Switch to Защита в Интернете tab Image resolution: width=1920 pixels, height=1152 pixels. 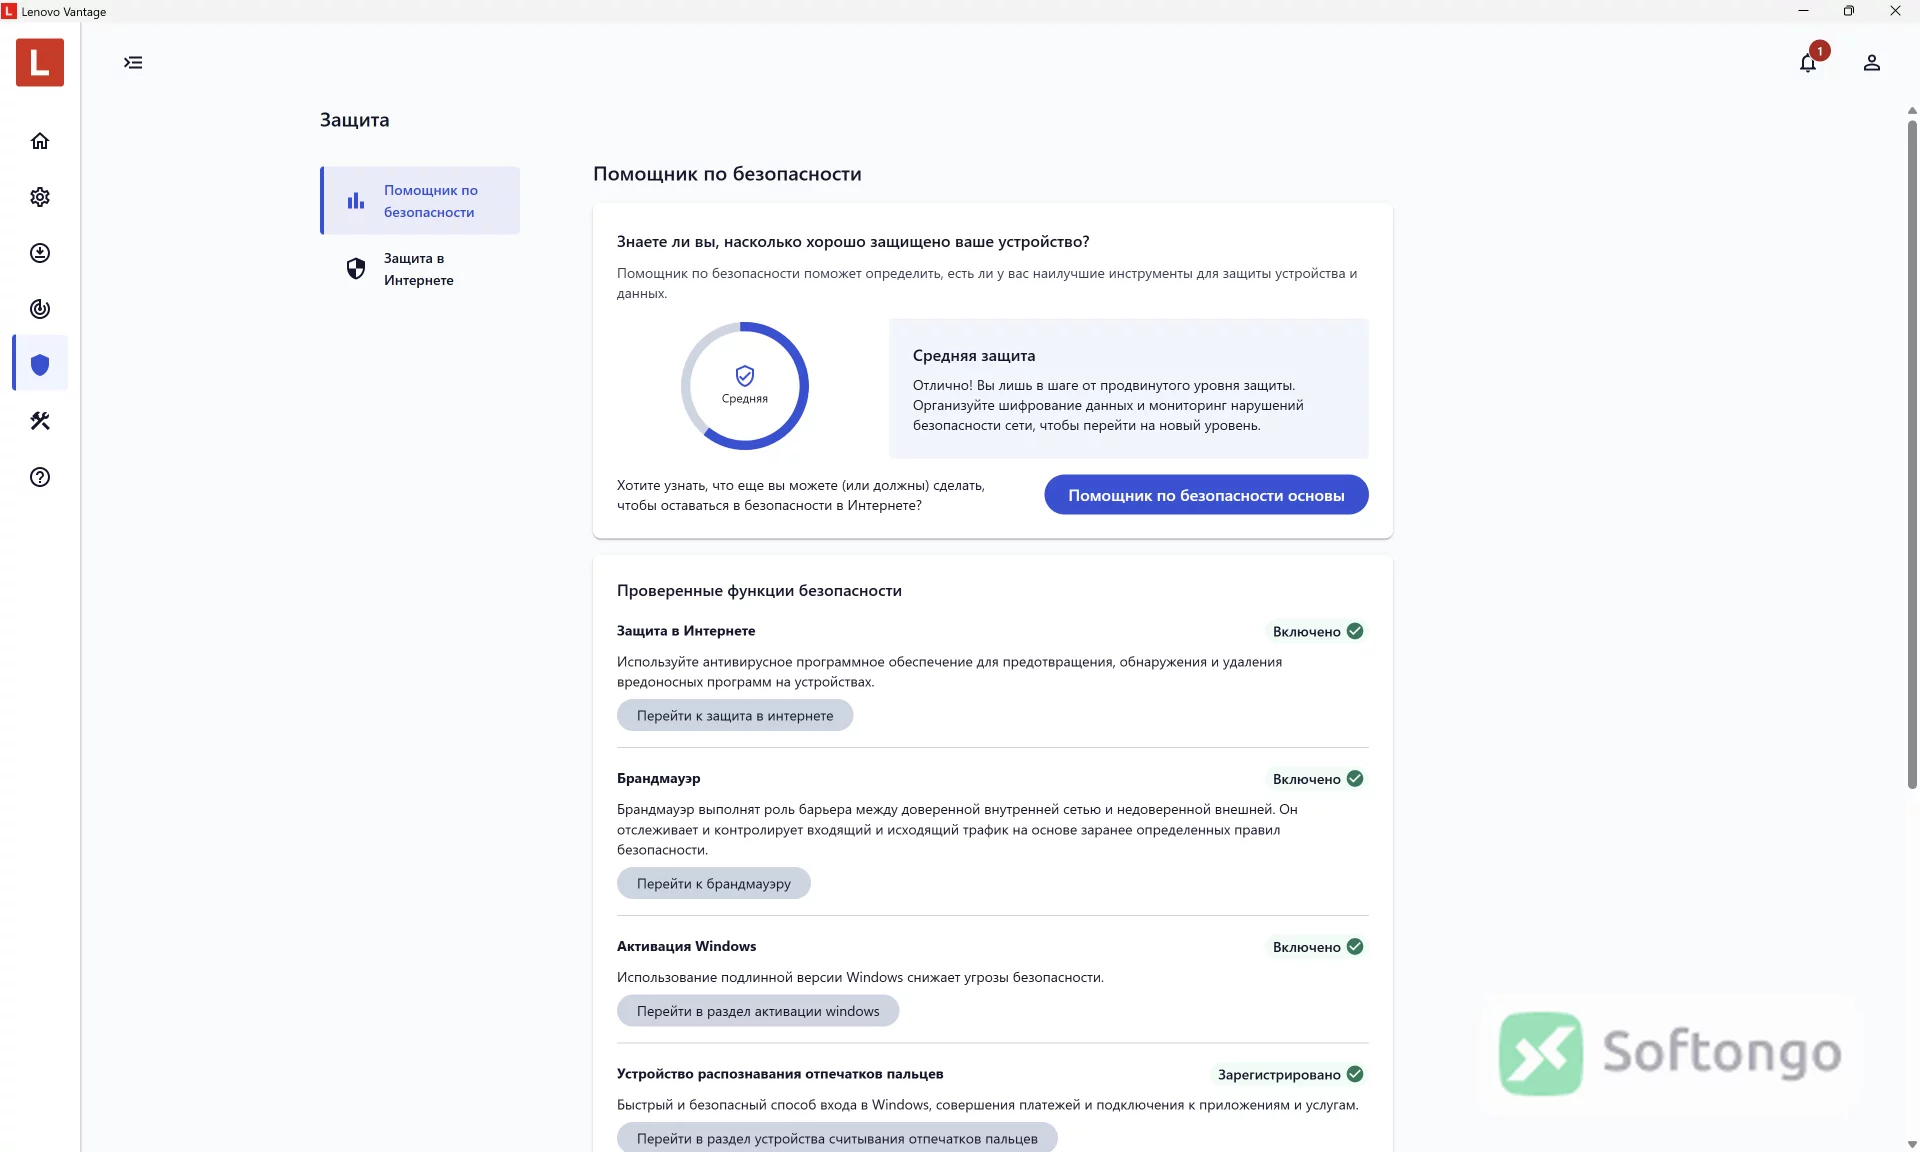(420, 269)
